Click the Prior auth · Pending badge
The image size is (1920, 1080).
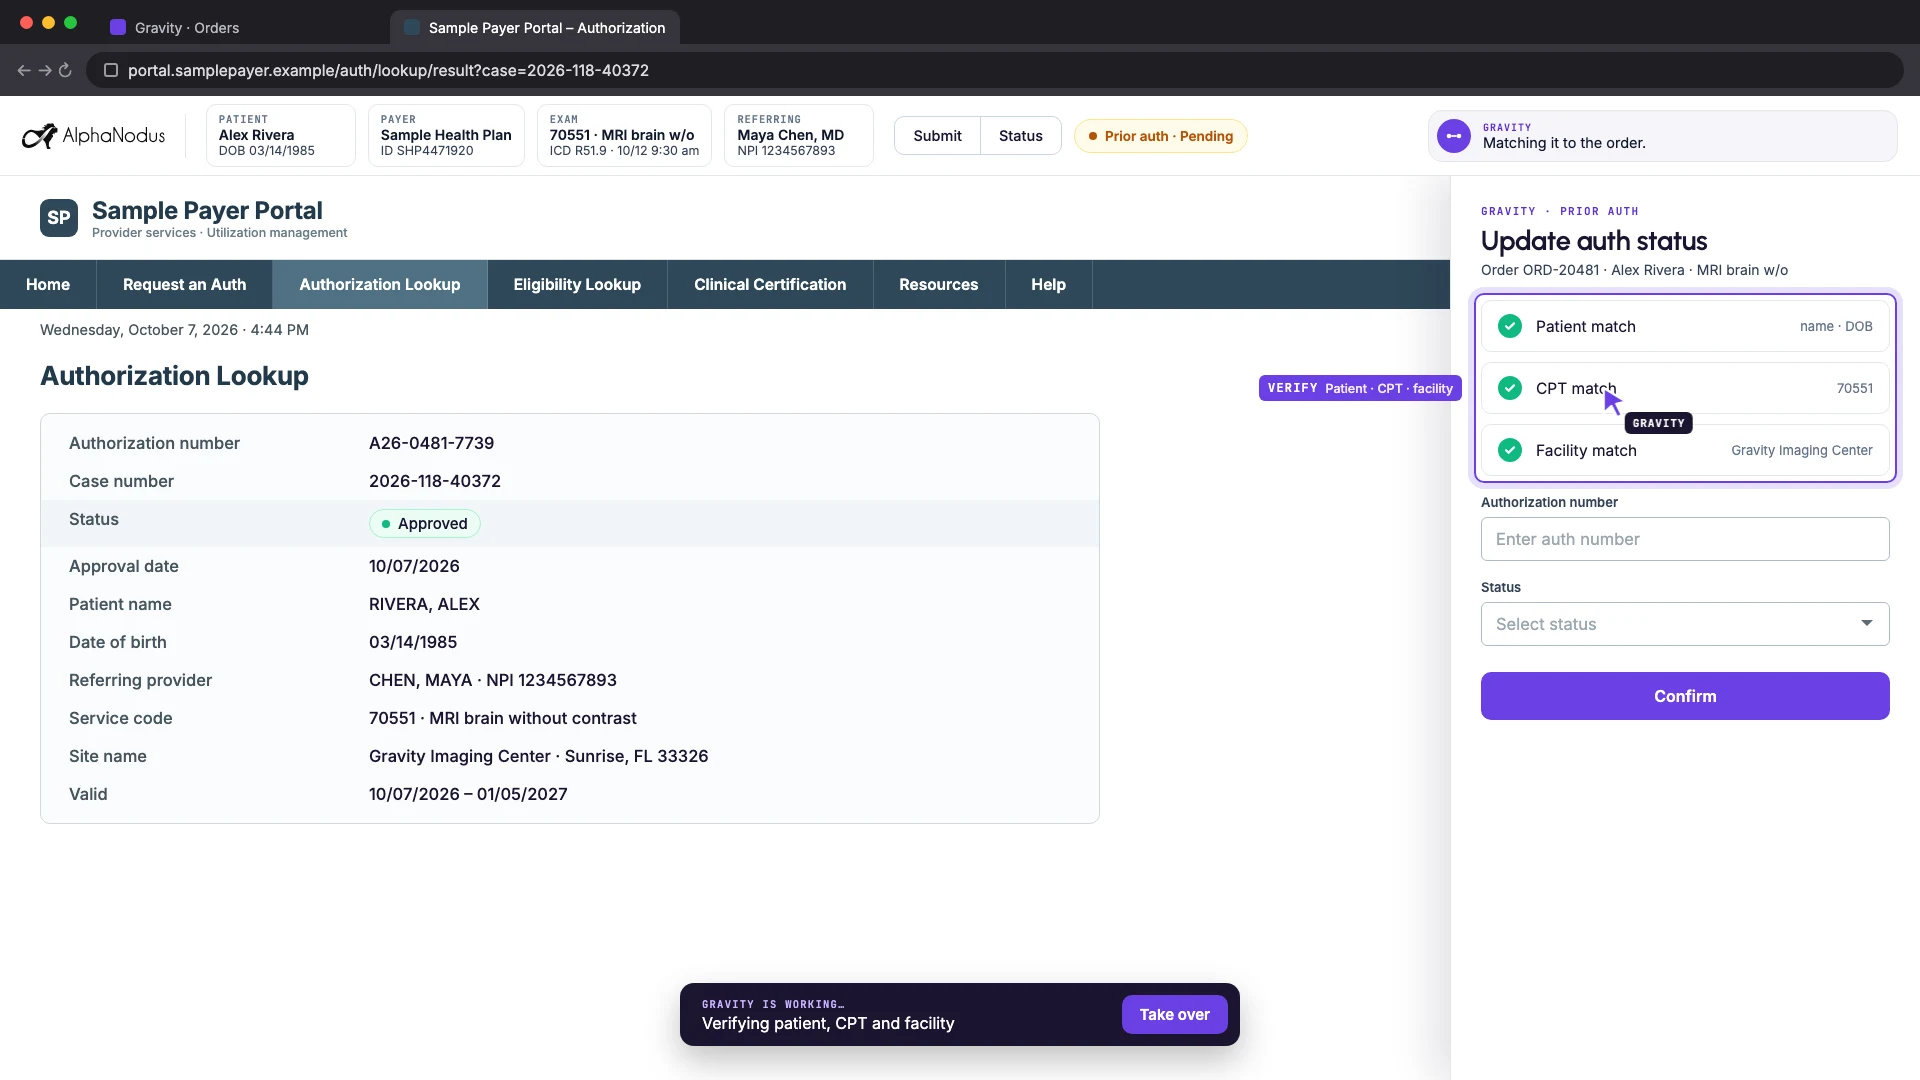click(x=1160, y=136)
